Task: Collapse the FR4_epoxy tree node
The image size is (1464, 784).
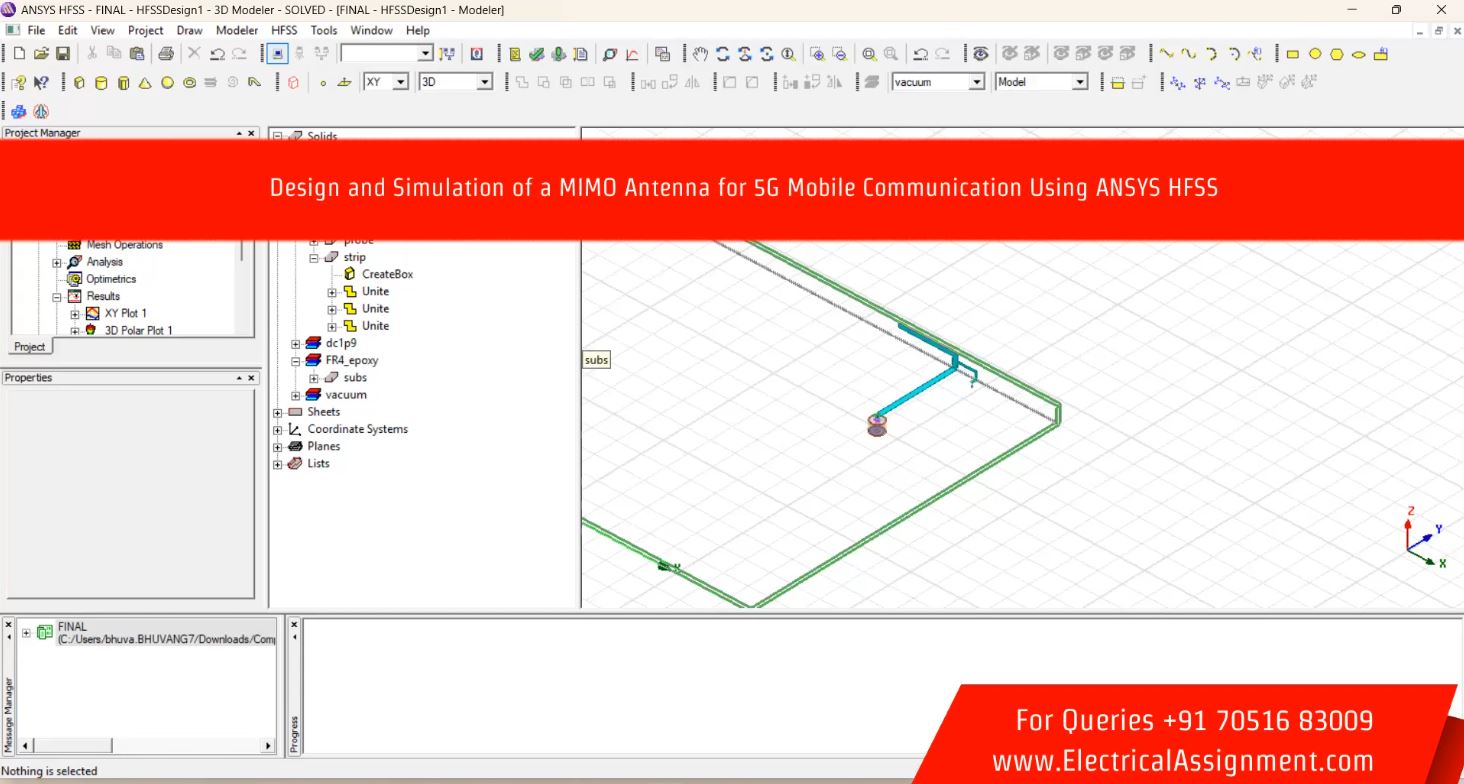Action: click(296, 361)
